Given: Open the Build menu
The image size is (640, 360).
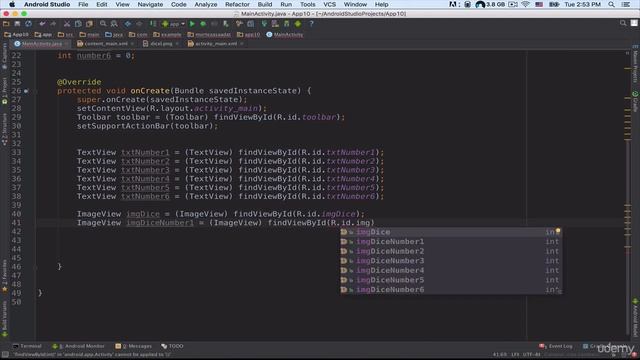Looking at the screenshot, I should coord(264,4).
